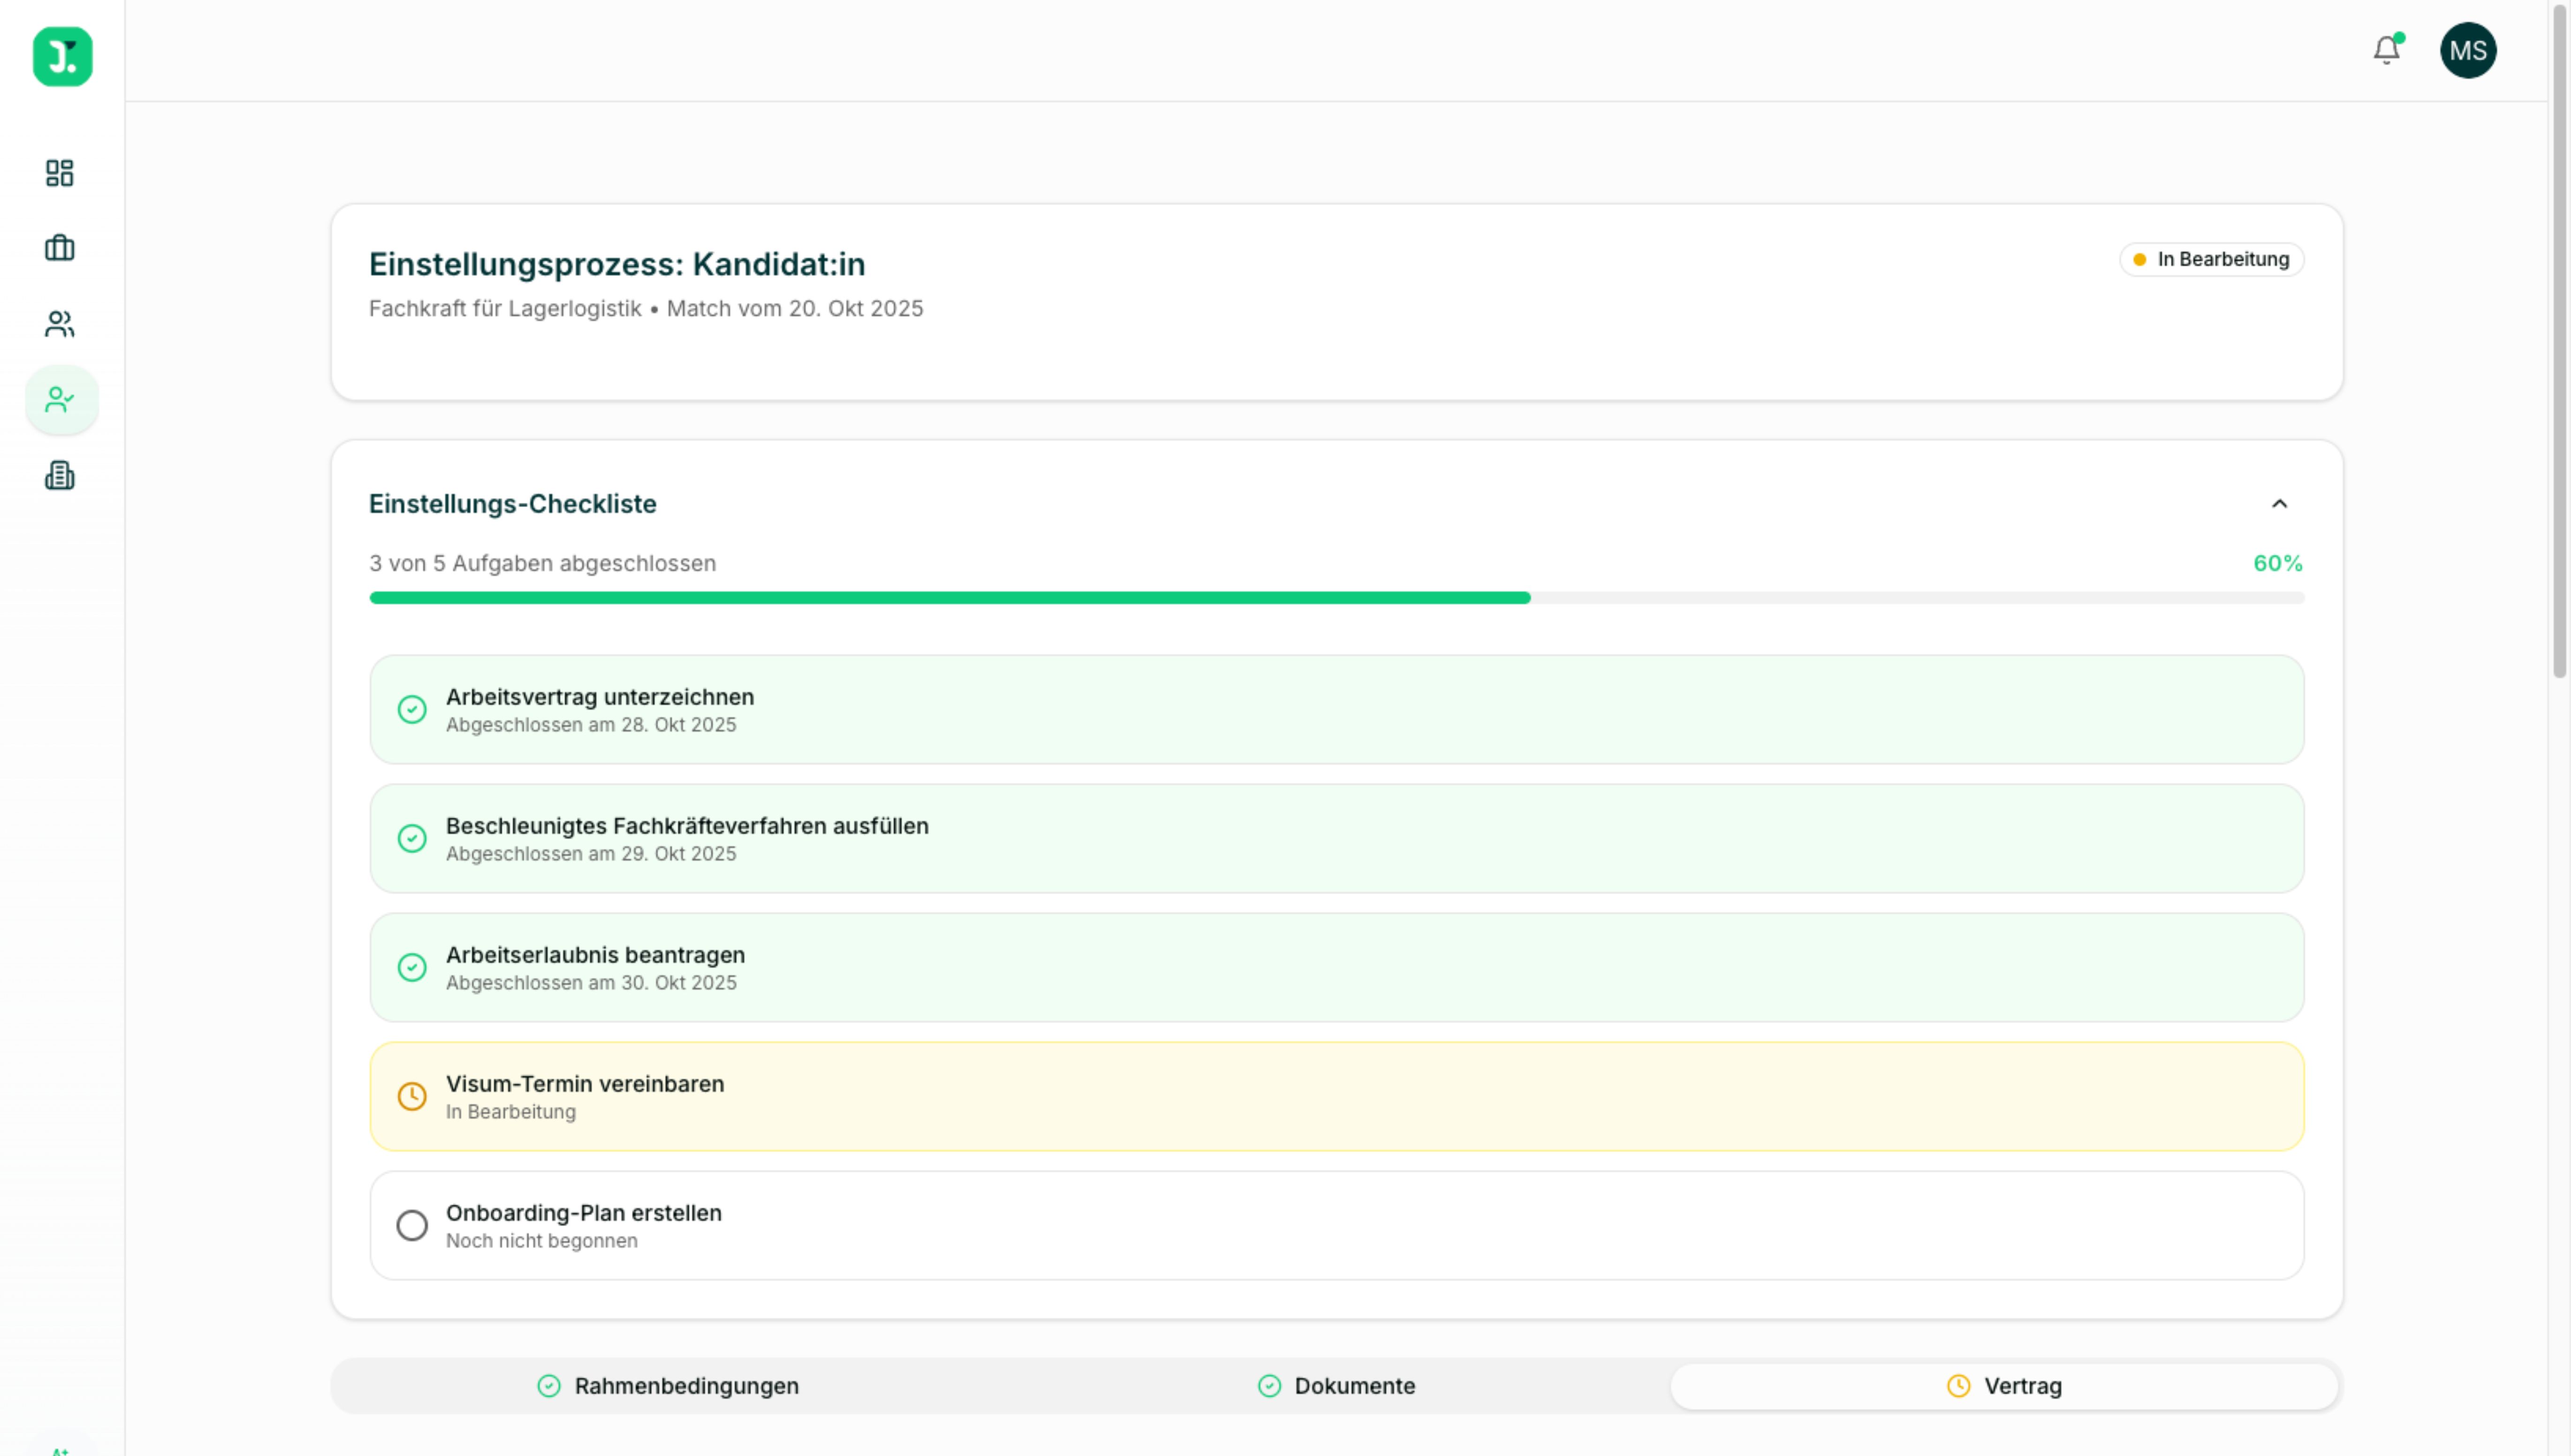
Task: Open the dashboard grid icon in sidebar
Action: [x=60, y=173]
